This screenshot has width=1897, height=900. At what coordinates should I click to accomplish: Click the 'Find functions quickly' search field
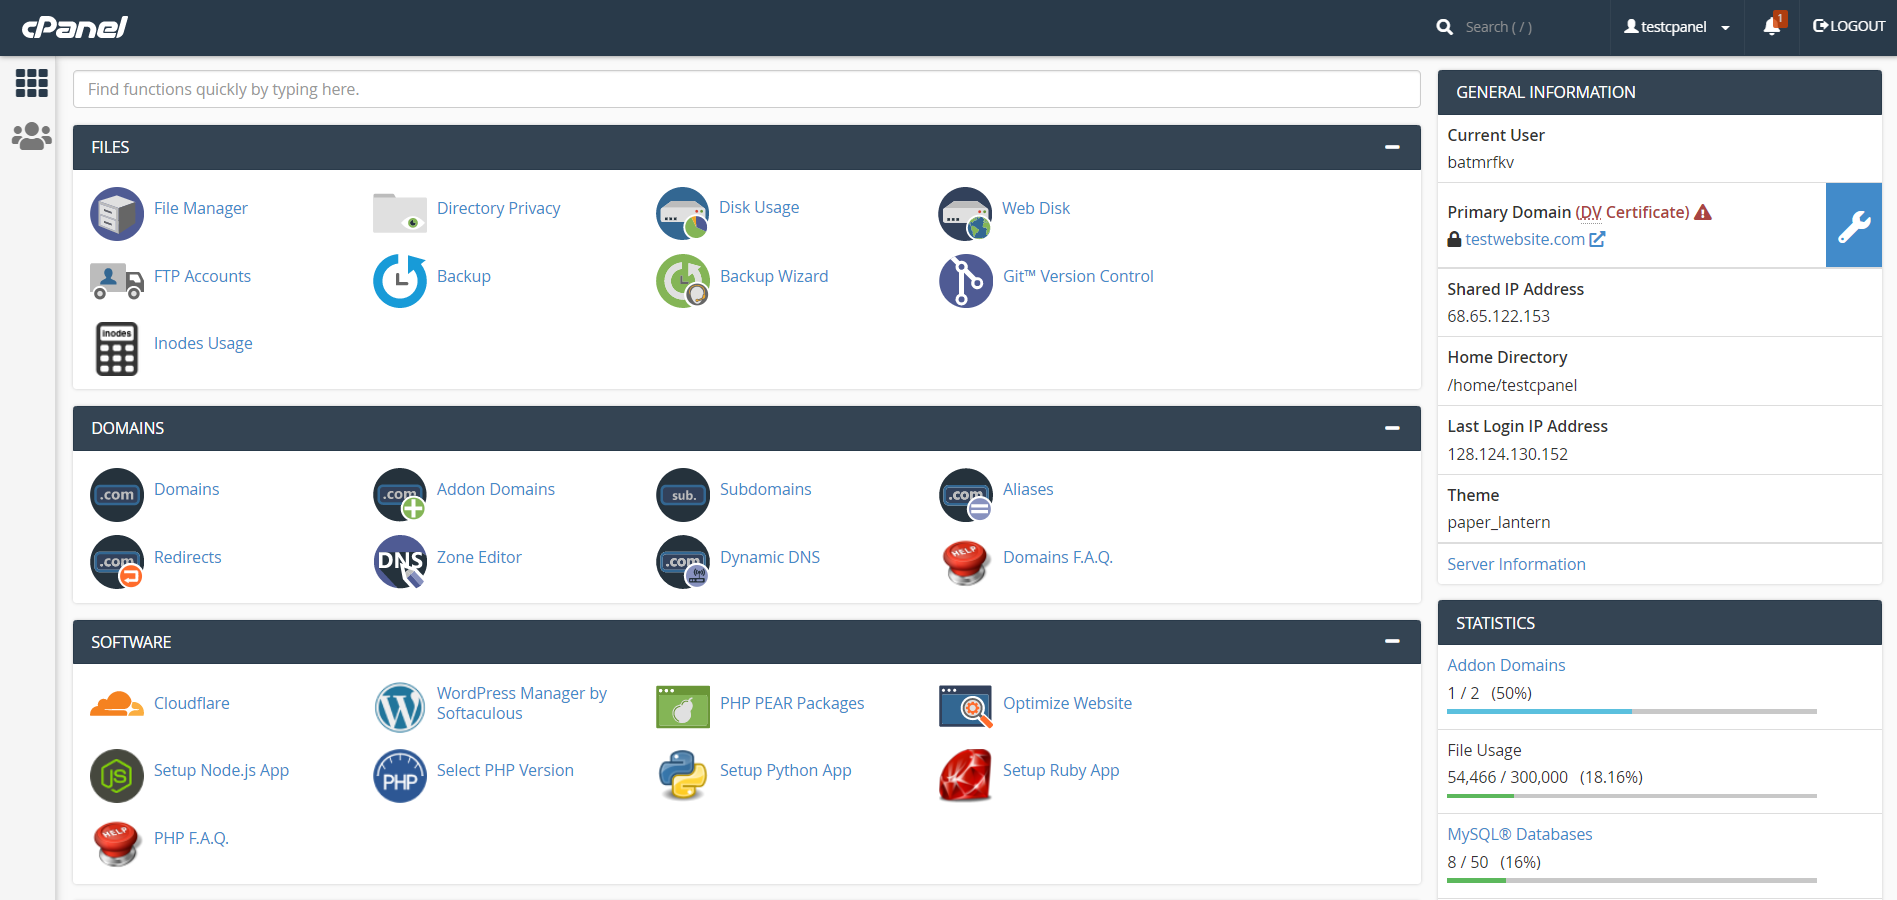point(746,89)
